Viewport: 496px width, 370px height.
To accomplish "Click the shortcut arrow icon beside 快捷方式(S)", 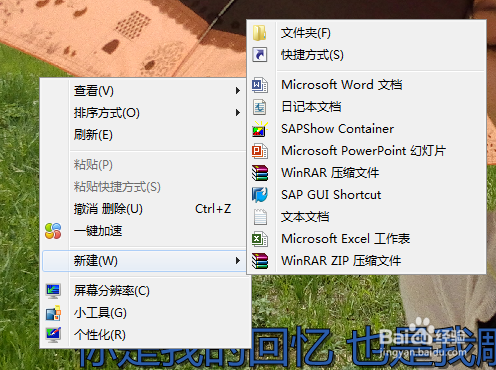I will click(x=259, y=55).
